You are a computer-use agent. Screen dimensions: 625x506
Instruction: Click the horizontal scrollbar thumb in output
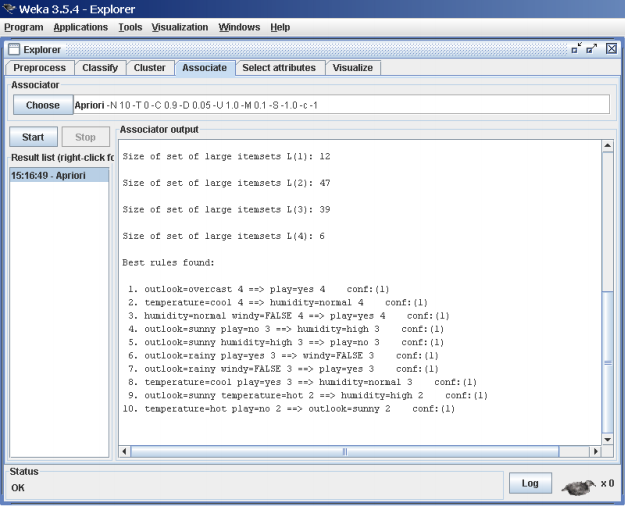345,451
